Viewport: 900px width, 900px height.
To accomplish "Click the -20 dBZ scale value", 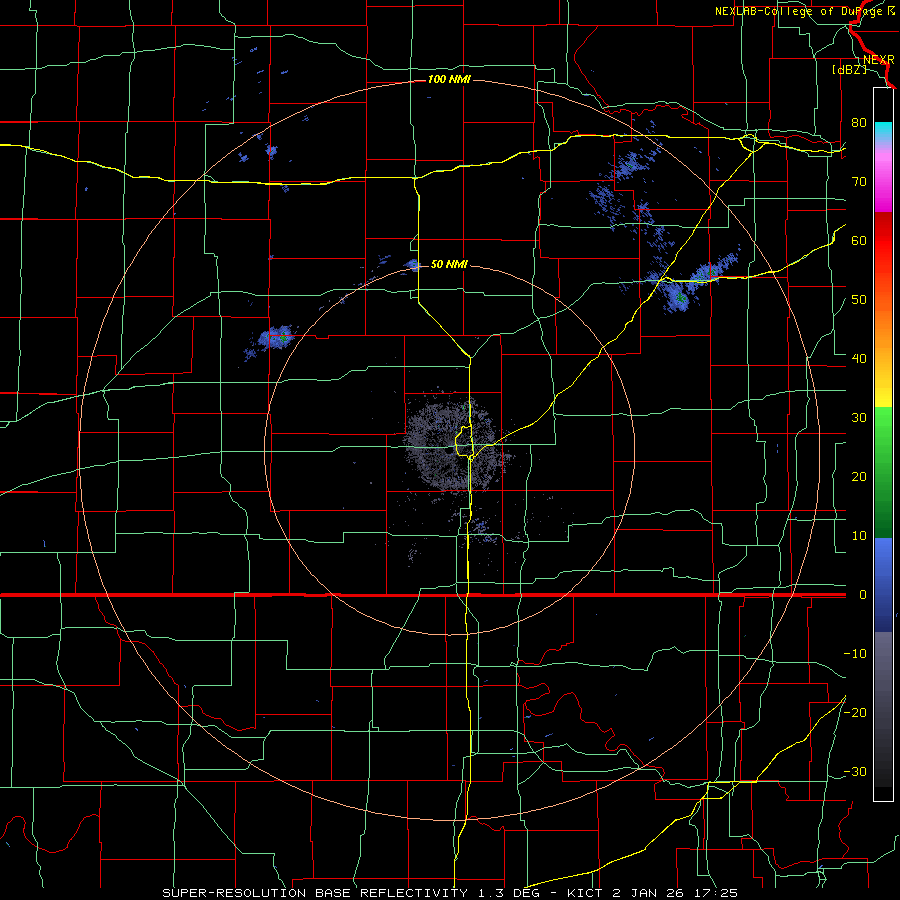I will 855,712.
